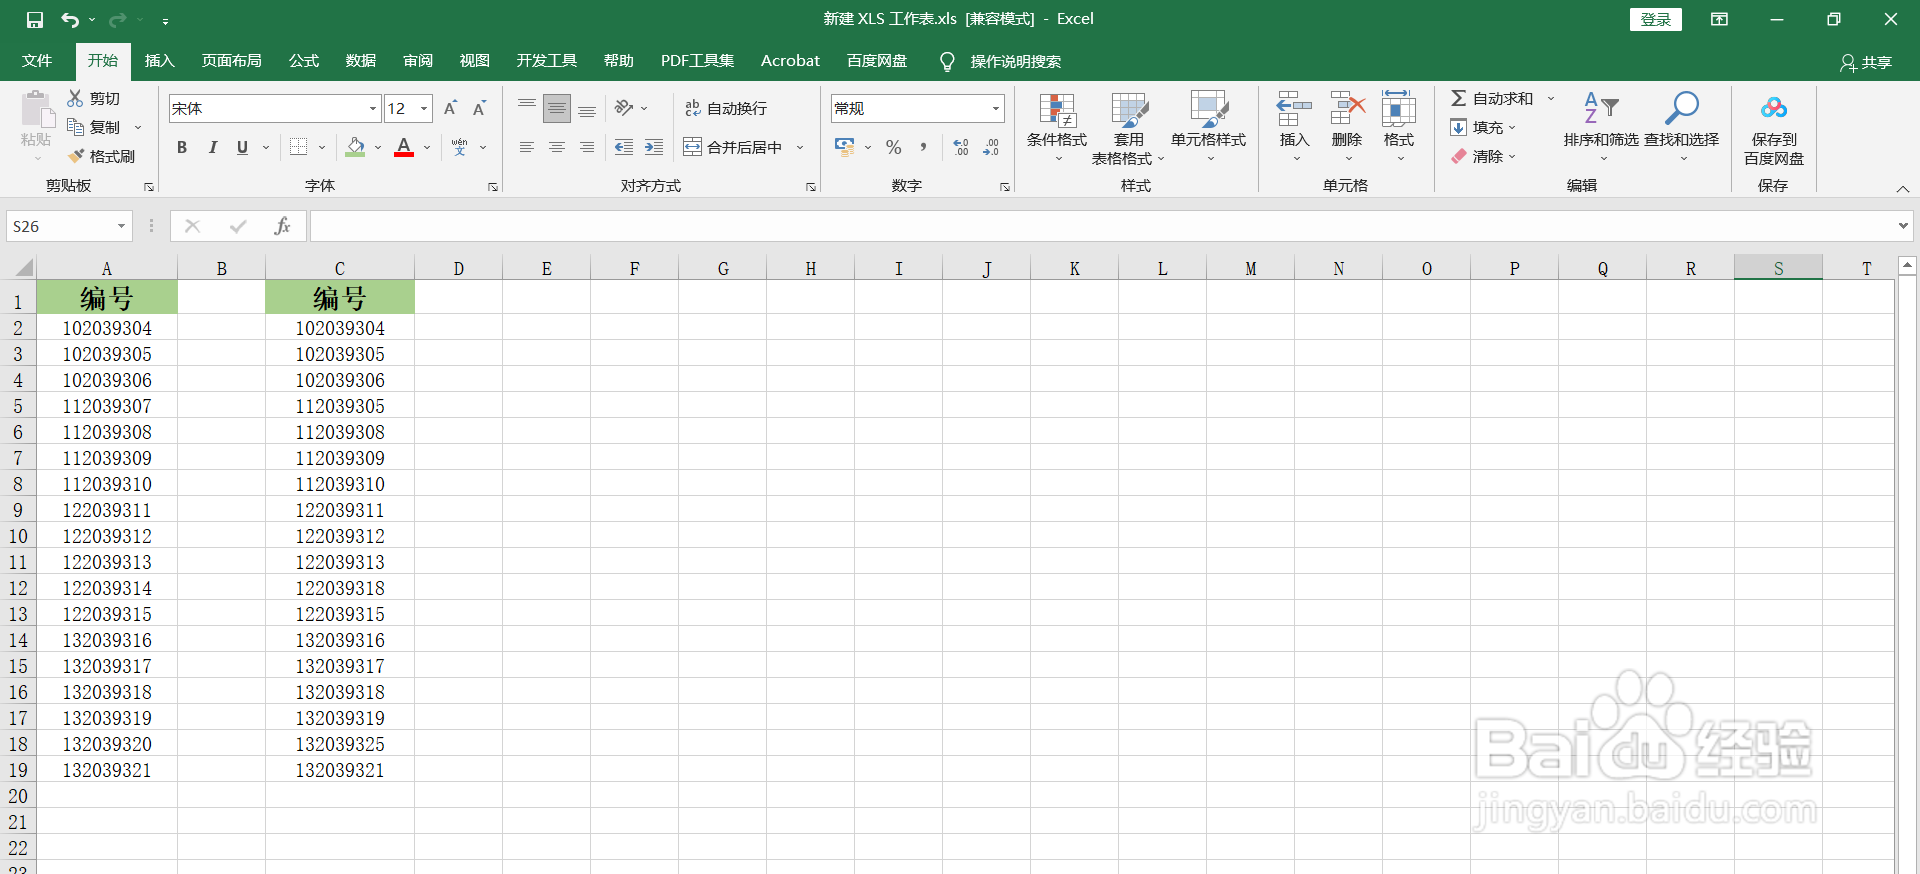This screenshot has height=874, width=1920.
Task: Click the Undo arrow icon
Action: pos(69,19)
